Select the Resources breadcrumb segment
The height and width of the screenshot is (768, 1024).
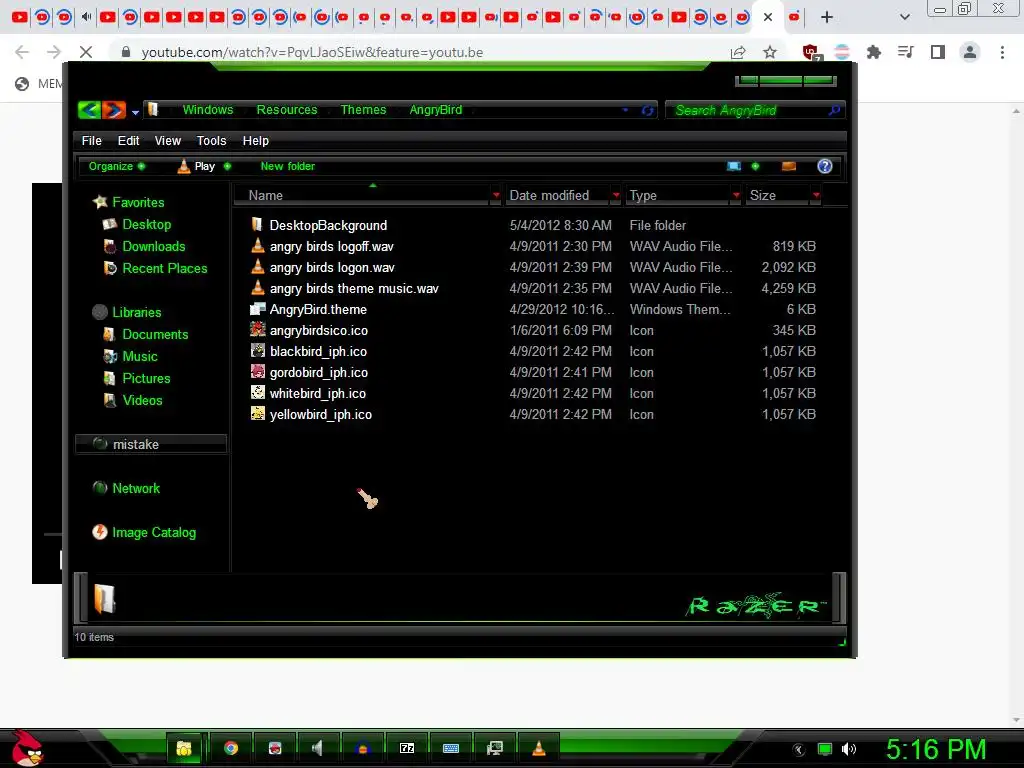287,110
